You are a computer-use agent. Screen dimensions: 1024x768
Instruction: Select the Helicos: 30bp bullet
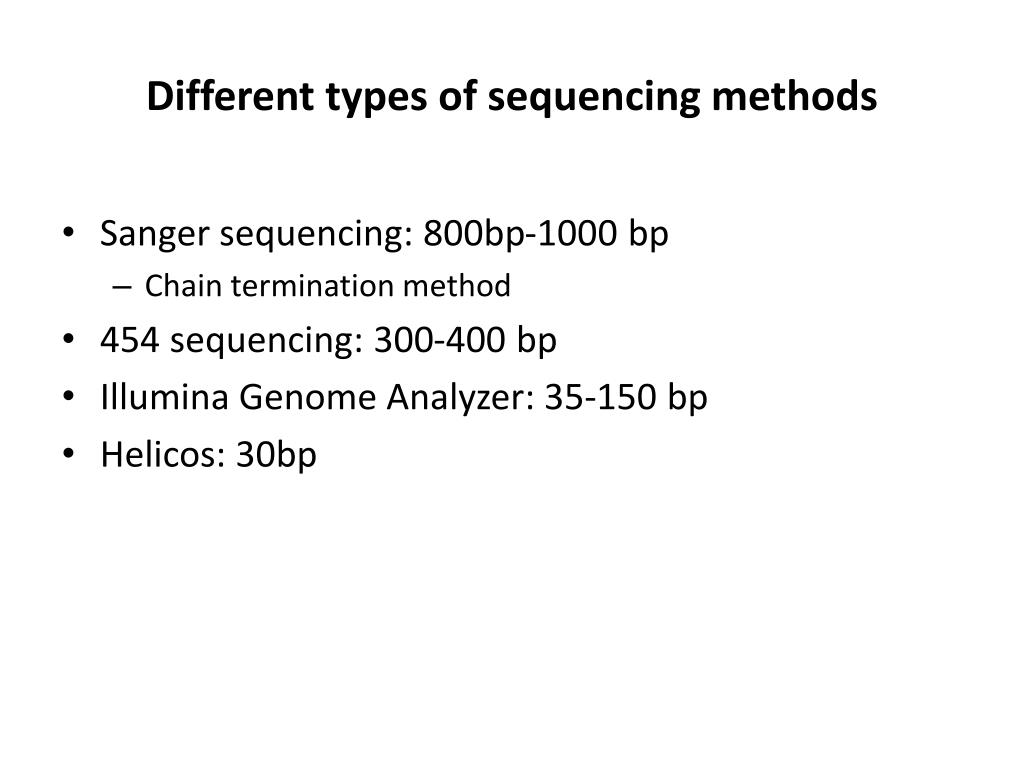(x=208, y=455)
